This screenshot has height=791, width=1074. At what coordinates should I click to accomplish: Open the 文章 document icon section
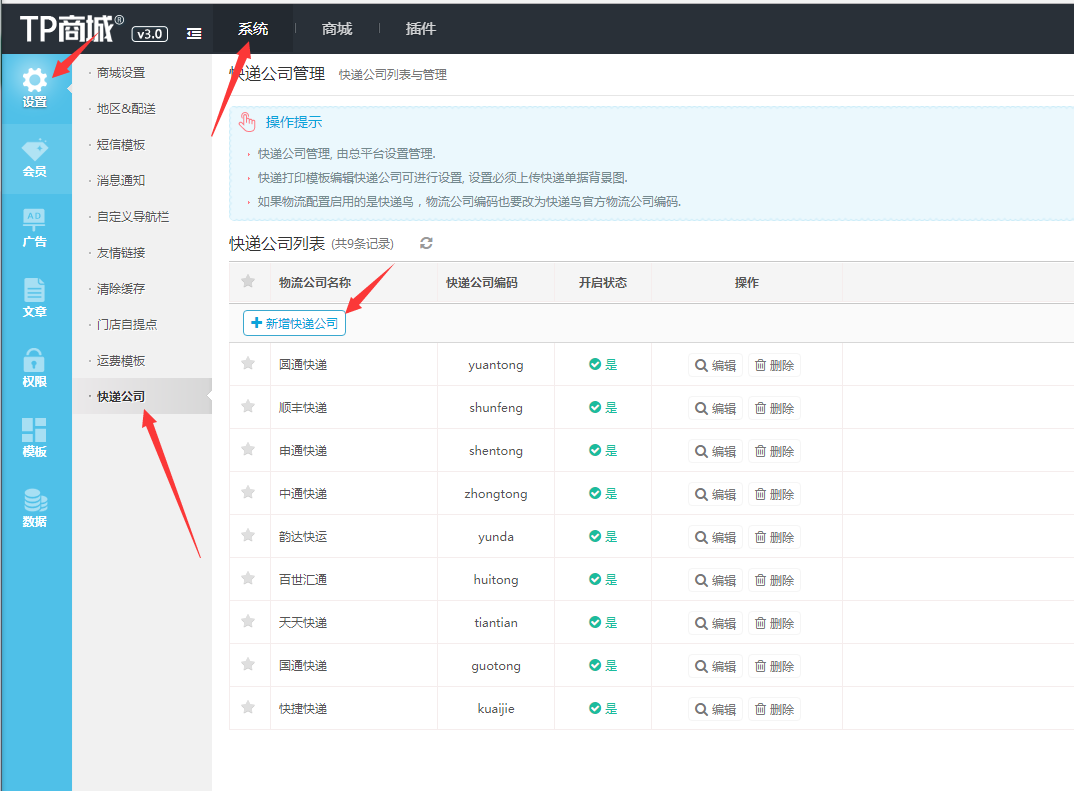click(35, 298)
